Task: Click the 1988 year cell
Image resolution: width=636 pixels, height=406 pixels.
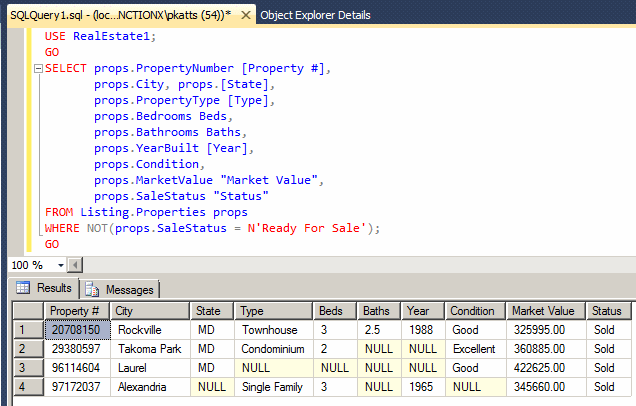Action: tap(423, 330)
